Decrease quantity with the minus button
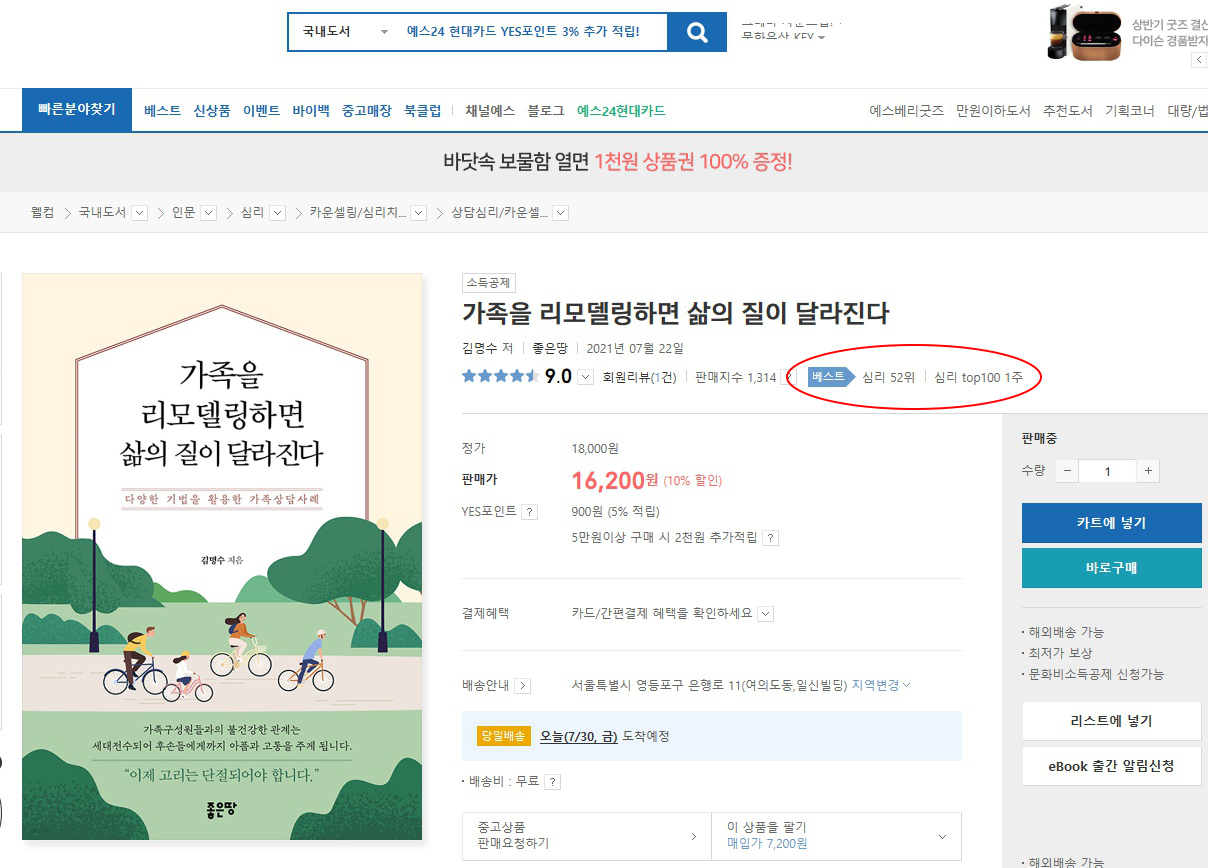 (x=1067, y=471)
